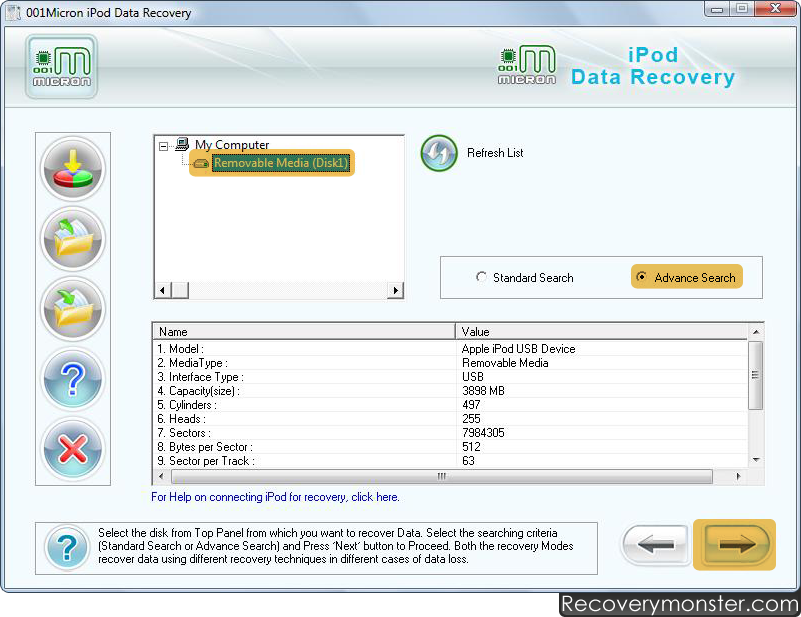
Task: Click the 001Micron logo at top left
Action: coord(61,66)
